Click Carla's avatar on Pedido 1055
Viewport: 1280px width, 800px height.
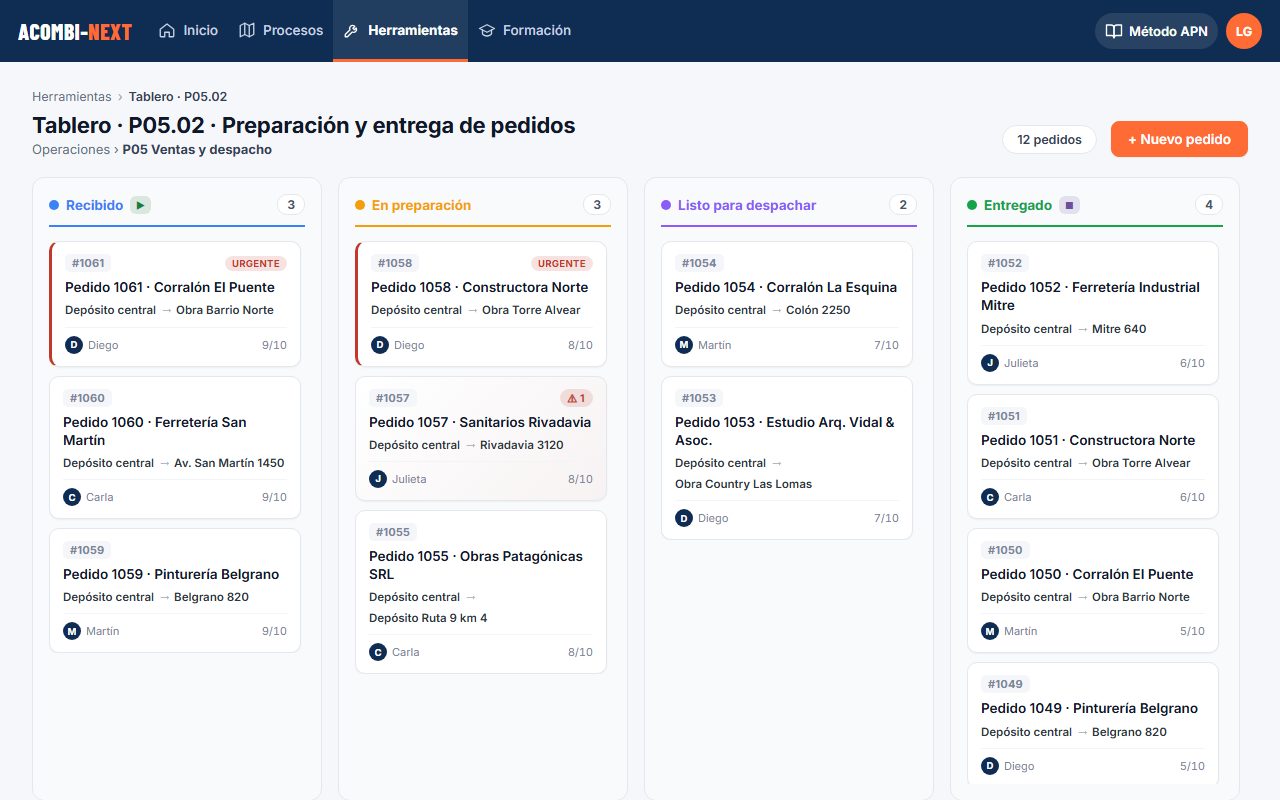coord(377,652)
